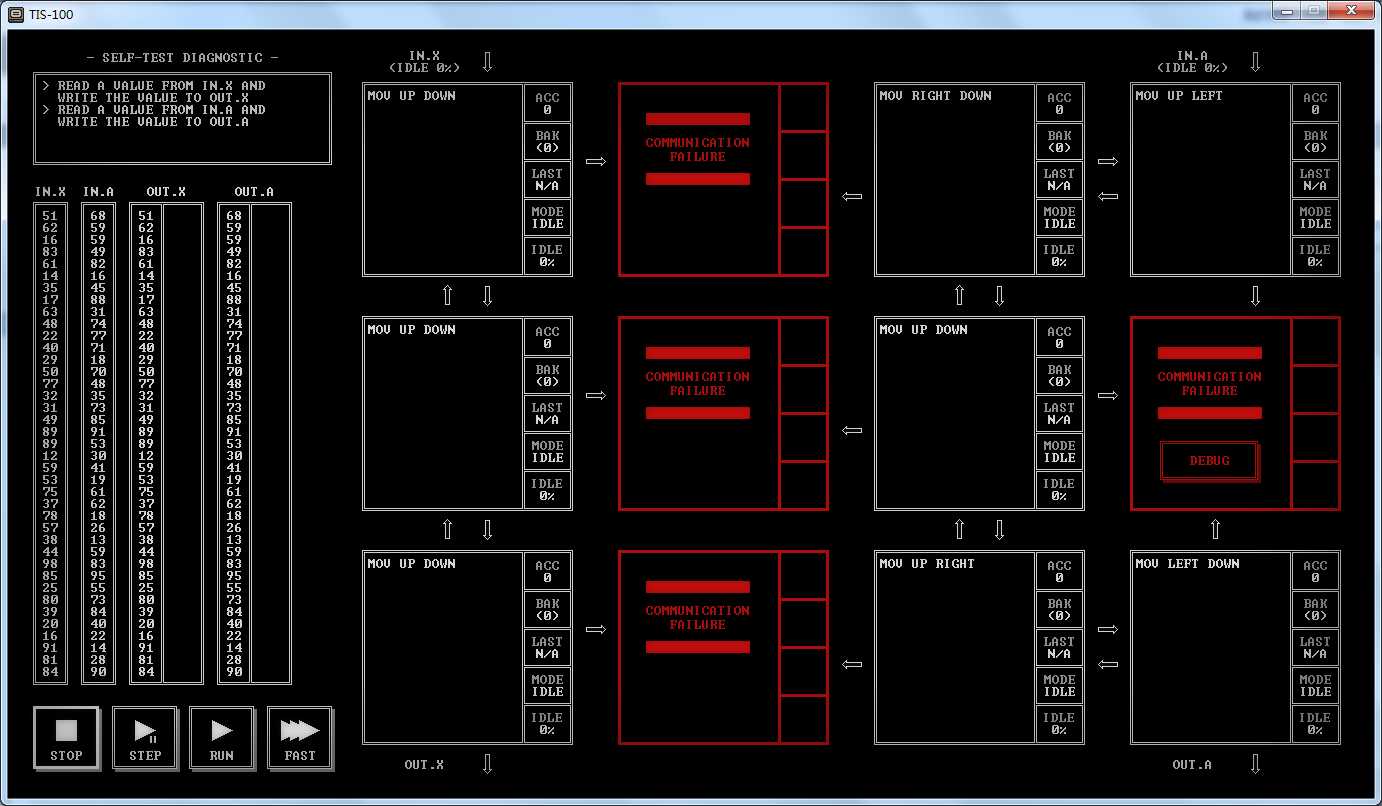Click the ACC register of MOV LEFT DOWN node

click(x=1315, y=572)
